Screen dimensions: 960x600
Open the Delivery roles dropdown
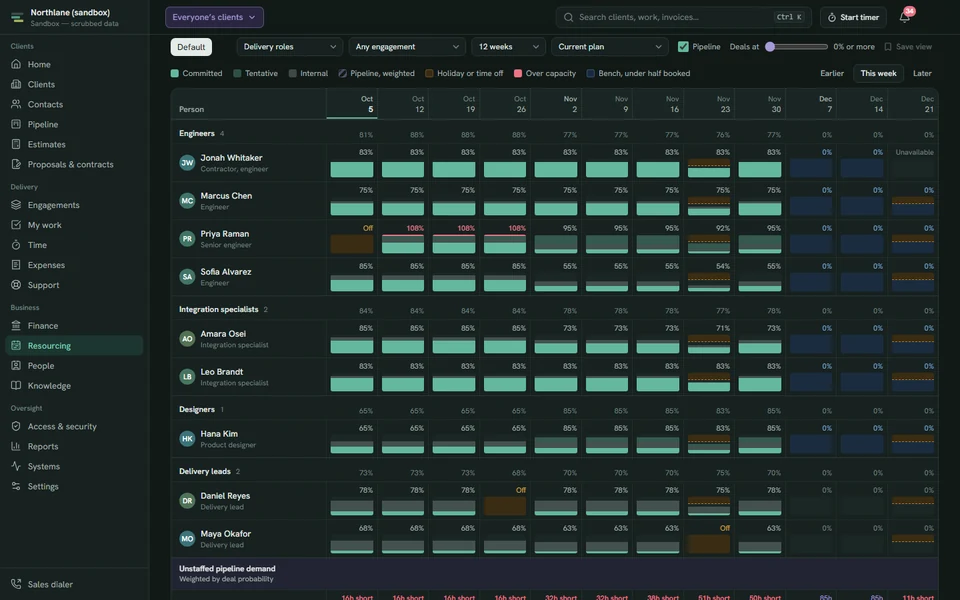pyautogui.click(x=290, y=47)
